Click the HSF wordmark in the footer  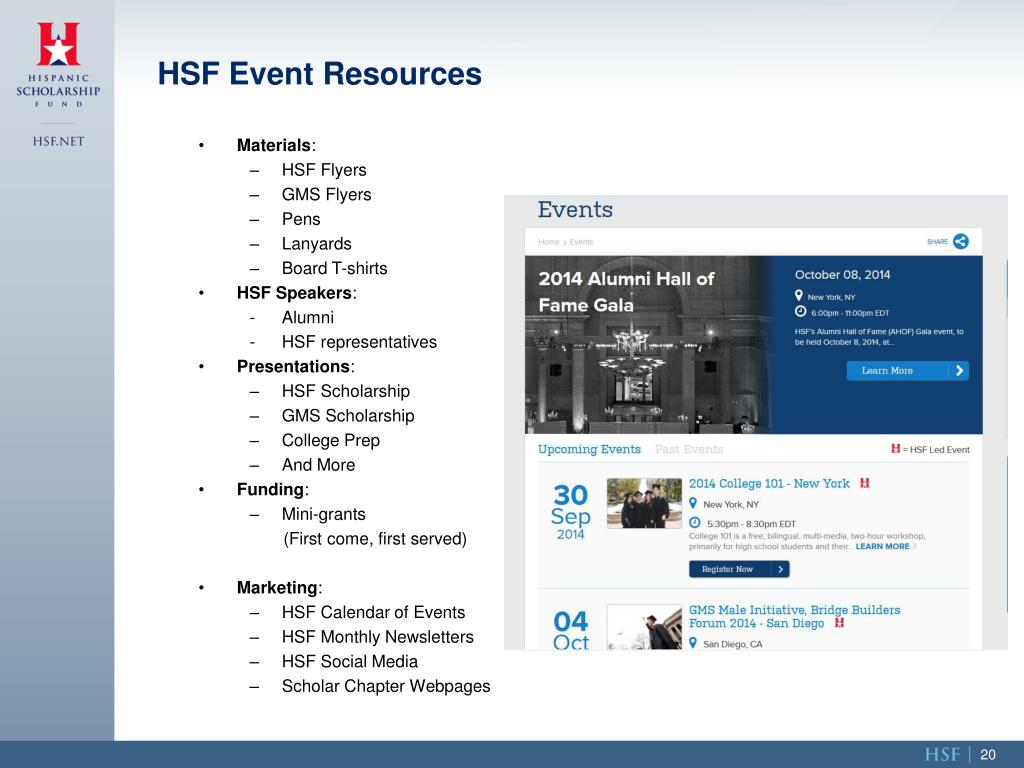(942, 755)
